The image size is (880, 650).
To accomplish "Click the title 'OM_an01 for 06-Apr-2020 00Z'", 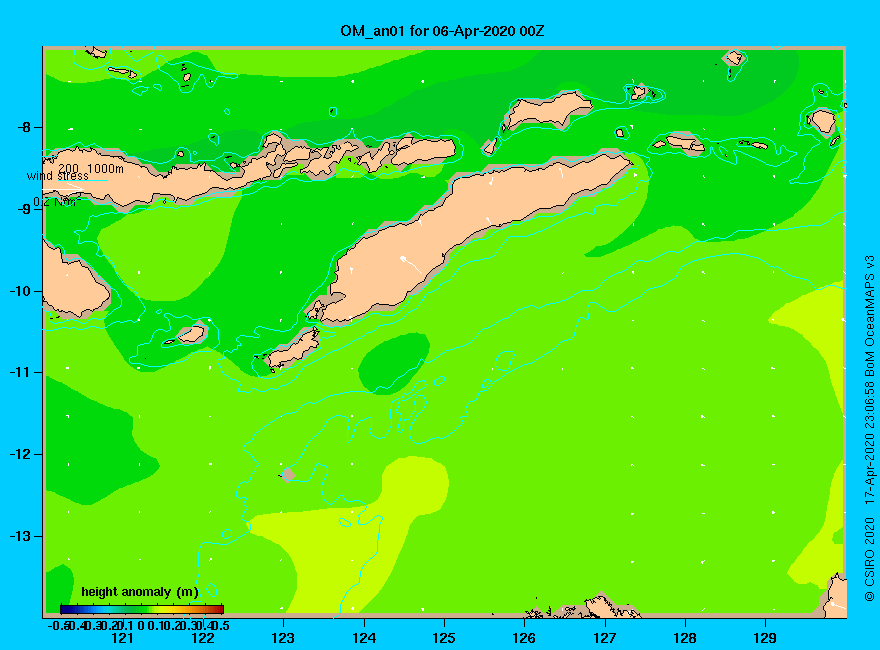I will point(442,31).
